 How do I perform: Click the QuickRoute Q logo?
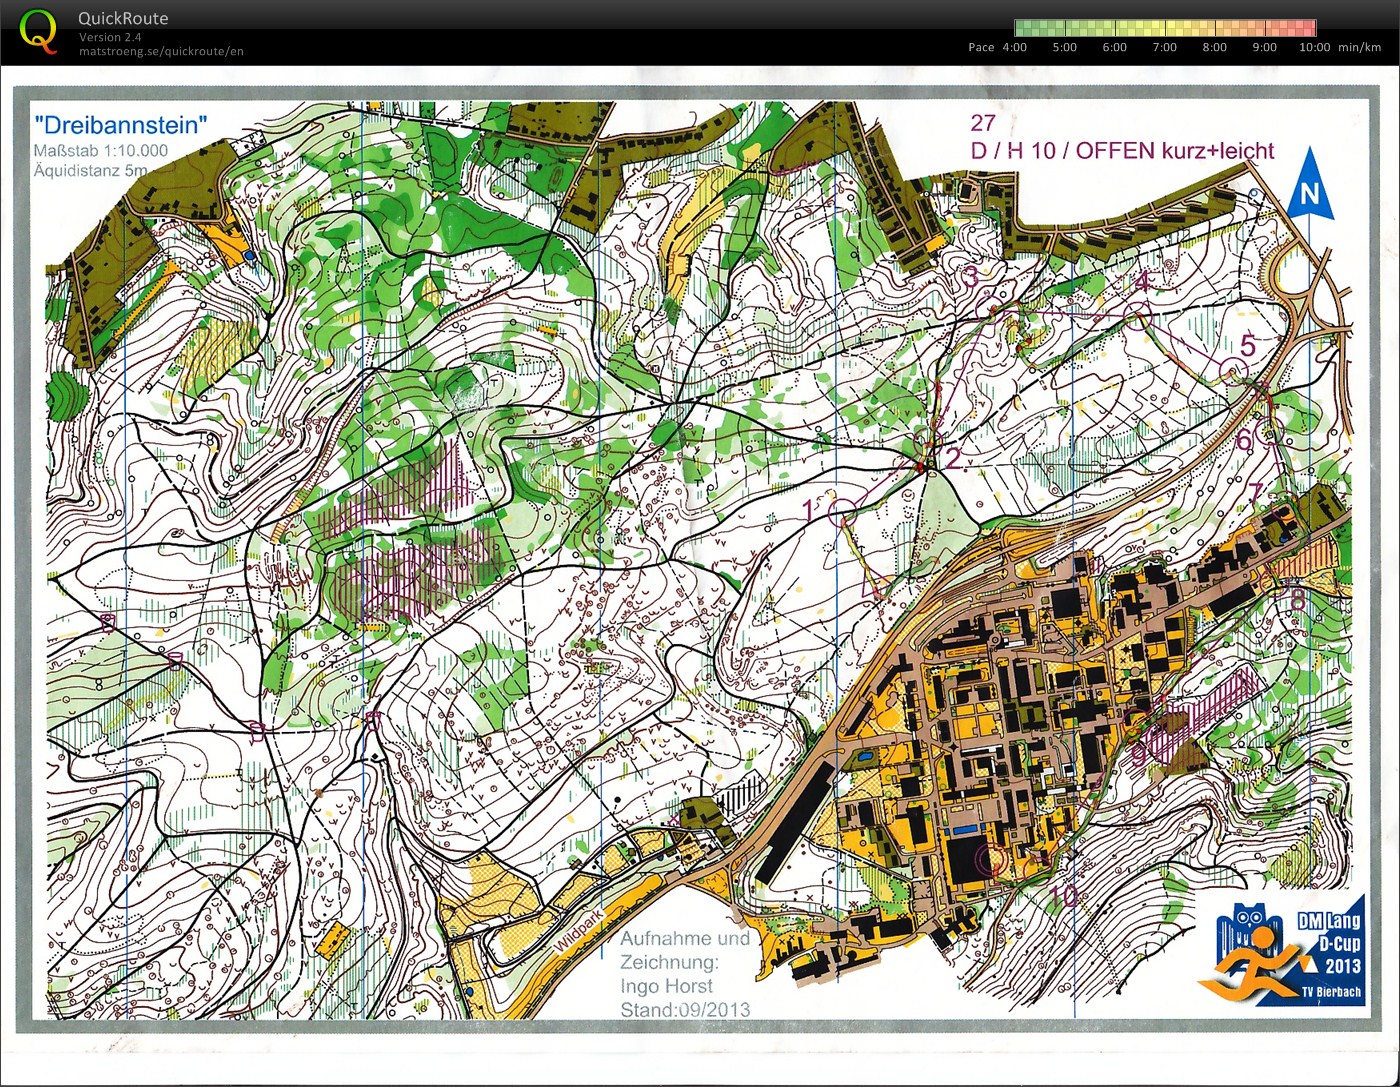tap(38, 30)
